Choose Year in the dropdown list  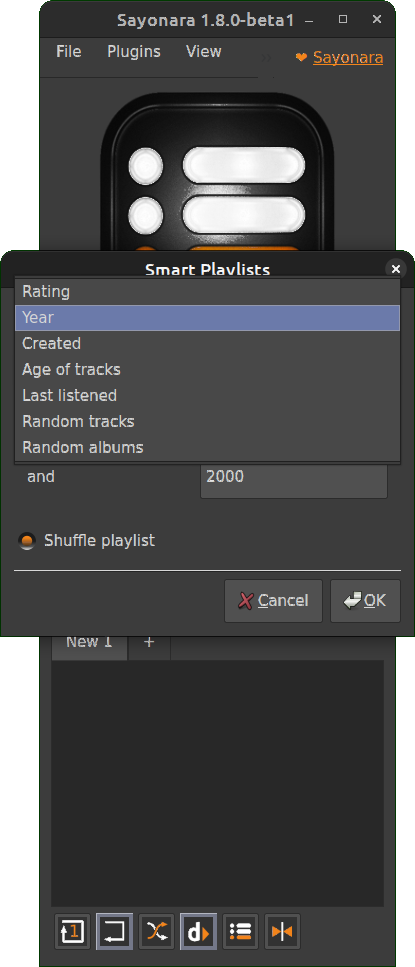(x=208, y=318)
